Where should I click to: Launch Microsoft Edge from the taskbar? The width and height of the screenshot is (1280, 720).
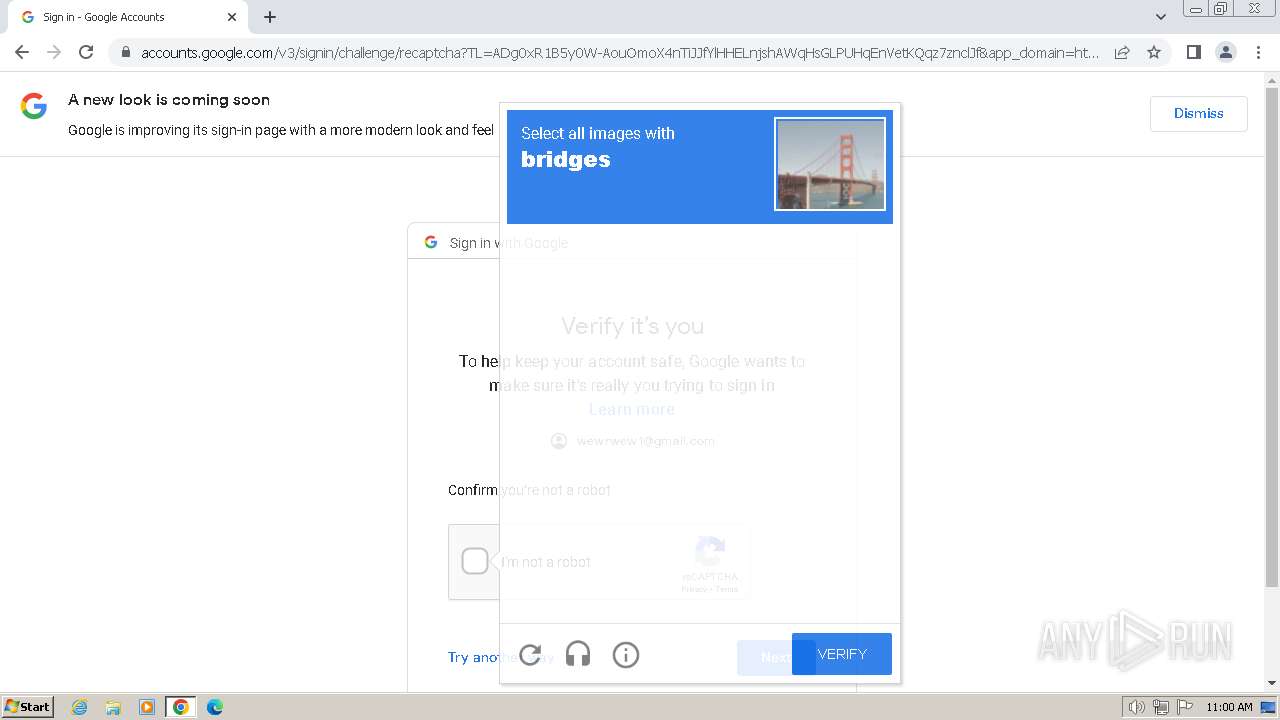pos(215,707)
